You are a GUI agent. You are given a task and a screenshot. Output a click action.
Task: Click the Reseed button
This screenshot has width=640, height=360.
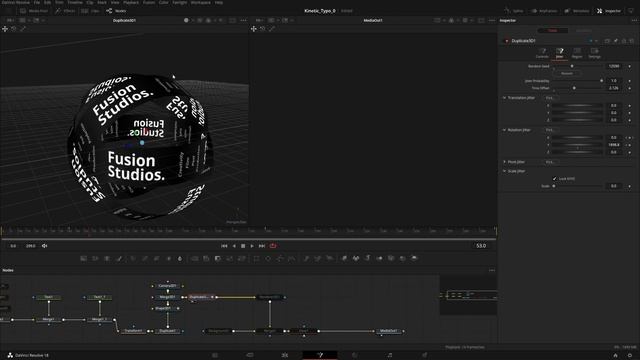point(567,73)
